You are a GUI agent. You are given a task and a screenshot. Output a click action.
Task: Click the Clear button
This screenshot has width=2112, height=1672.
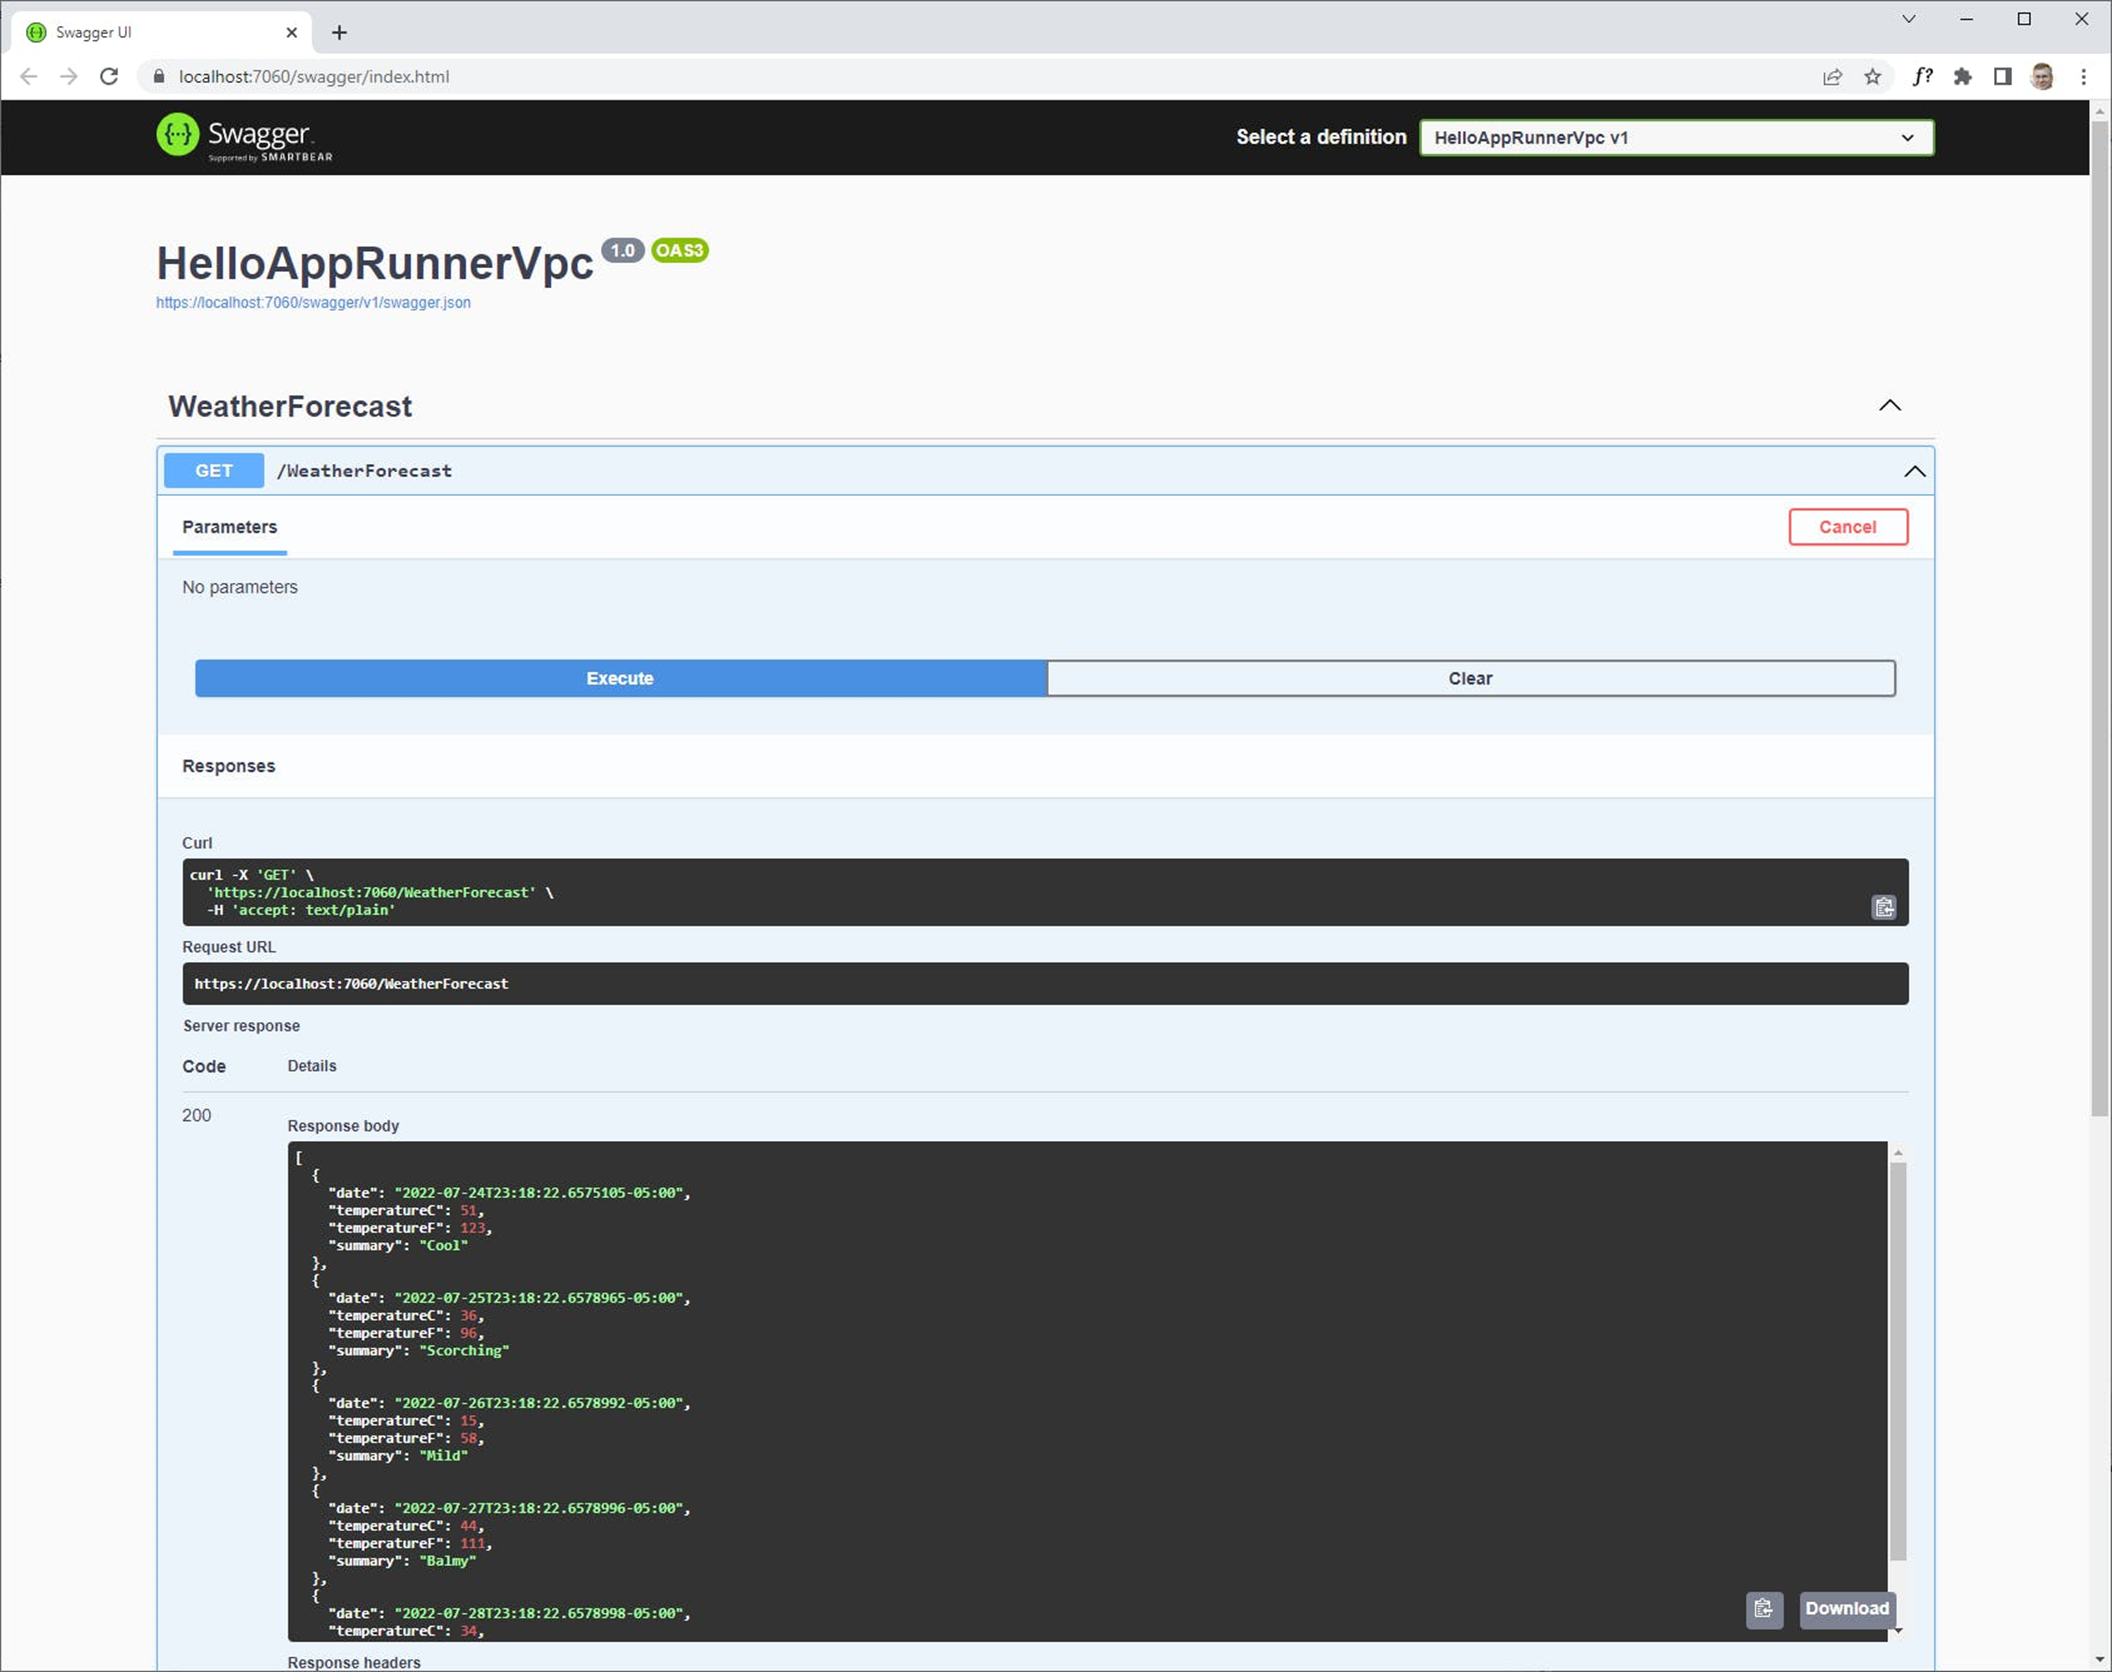tap(1469, 677)
